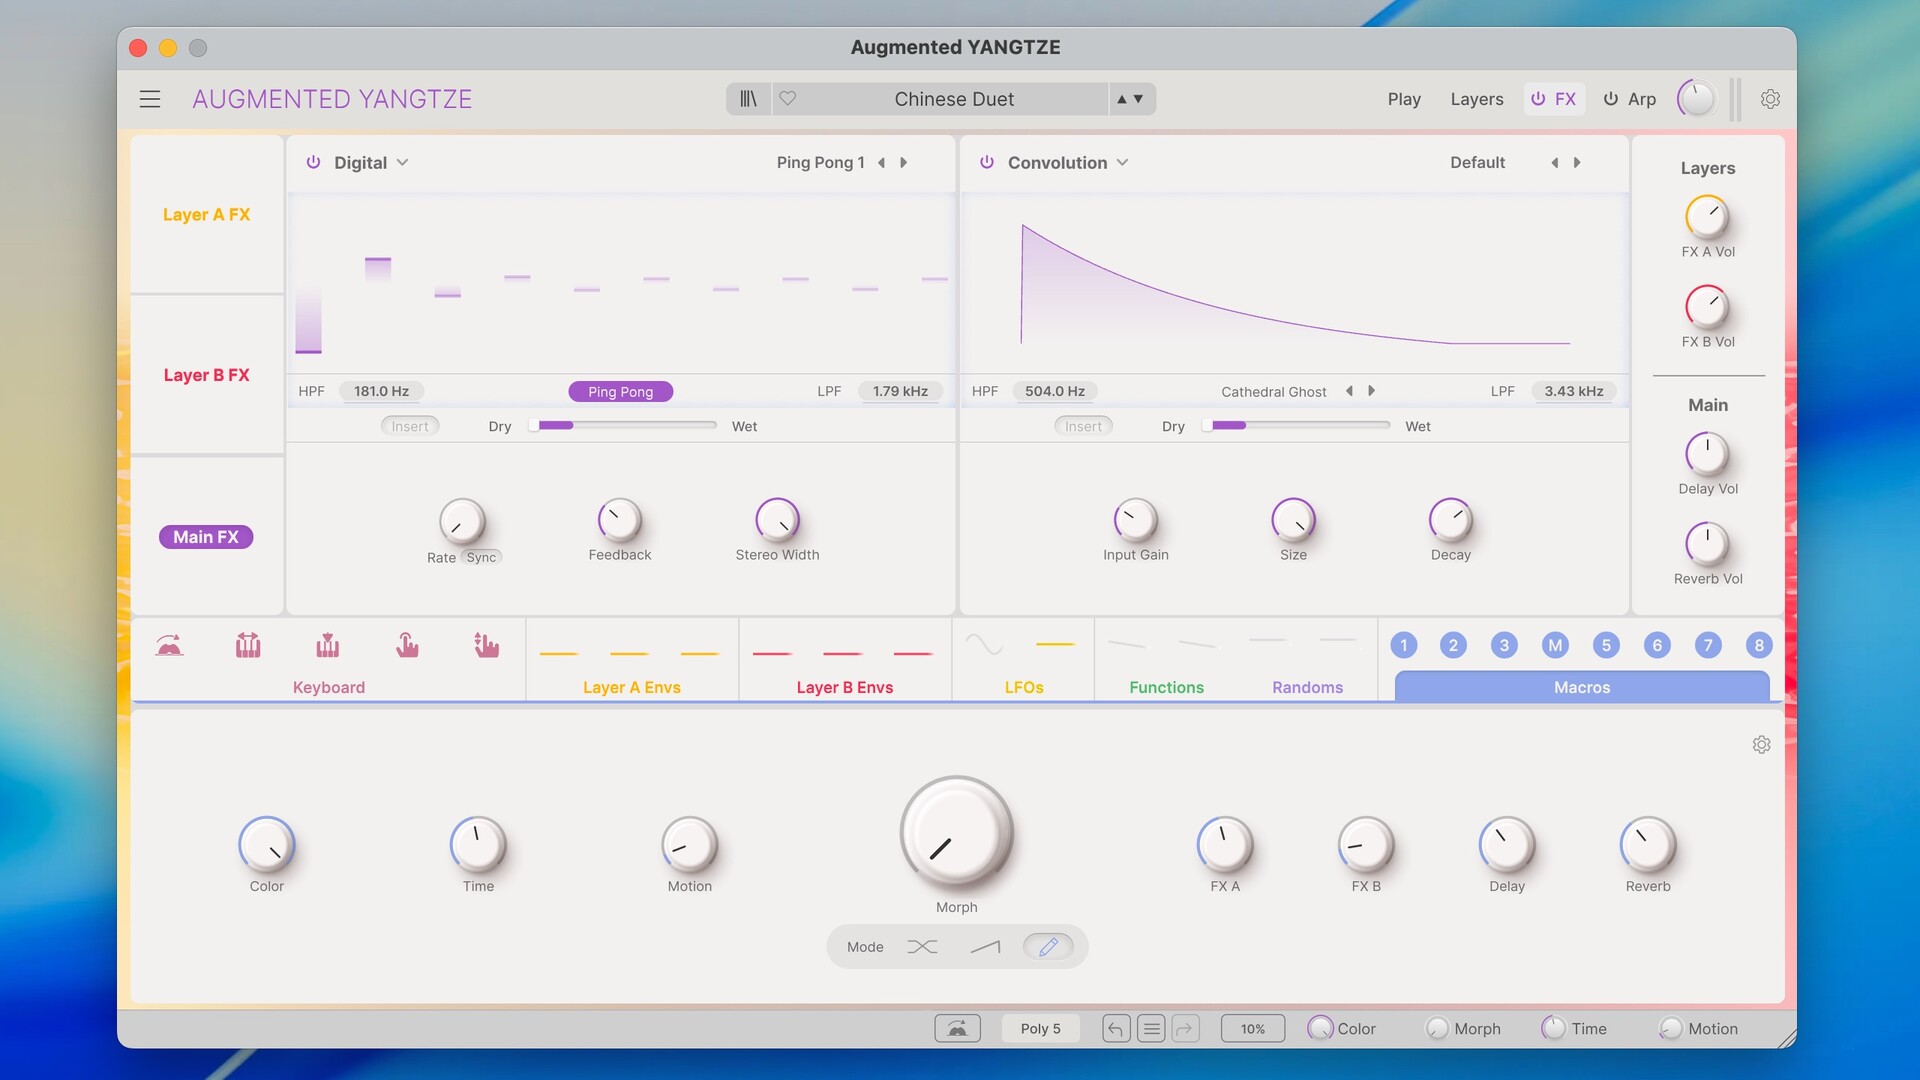Click the Chinese Duet preset name

tap(954, 99)
